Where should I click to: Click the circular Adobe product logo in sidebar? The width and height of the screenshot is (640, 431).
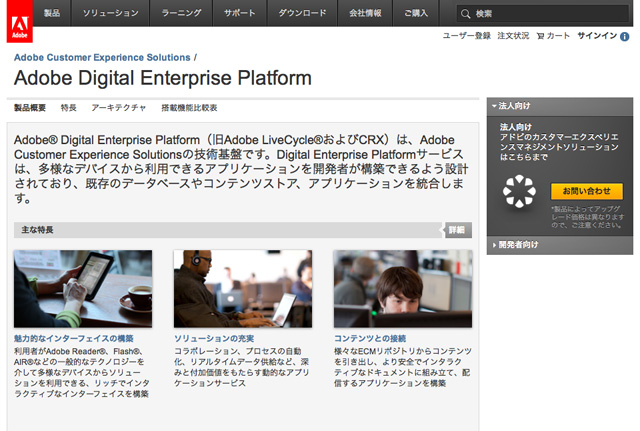[x=519, y=191]
